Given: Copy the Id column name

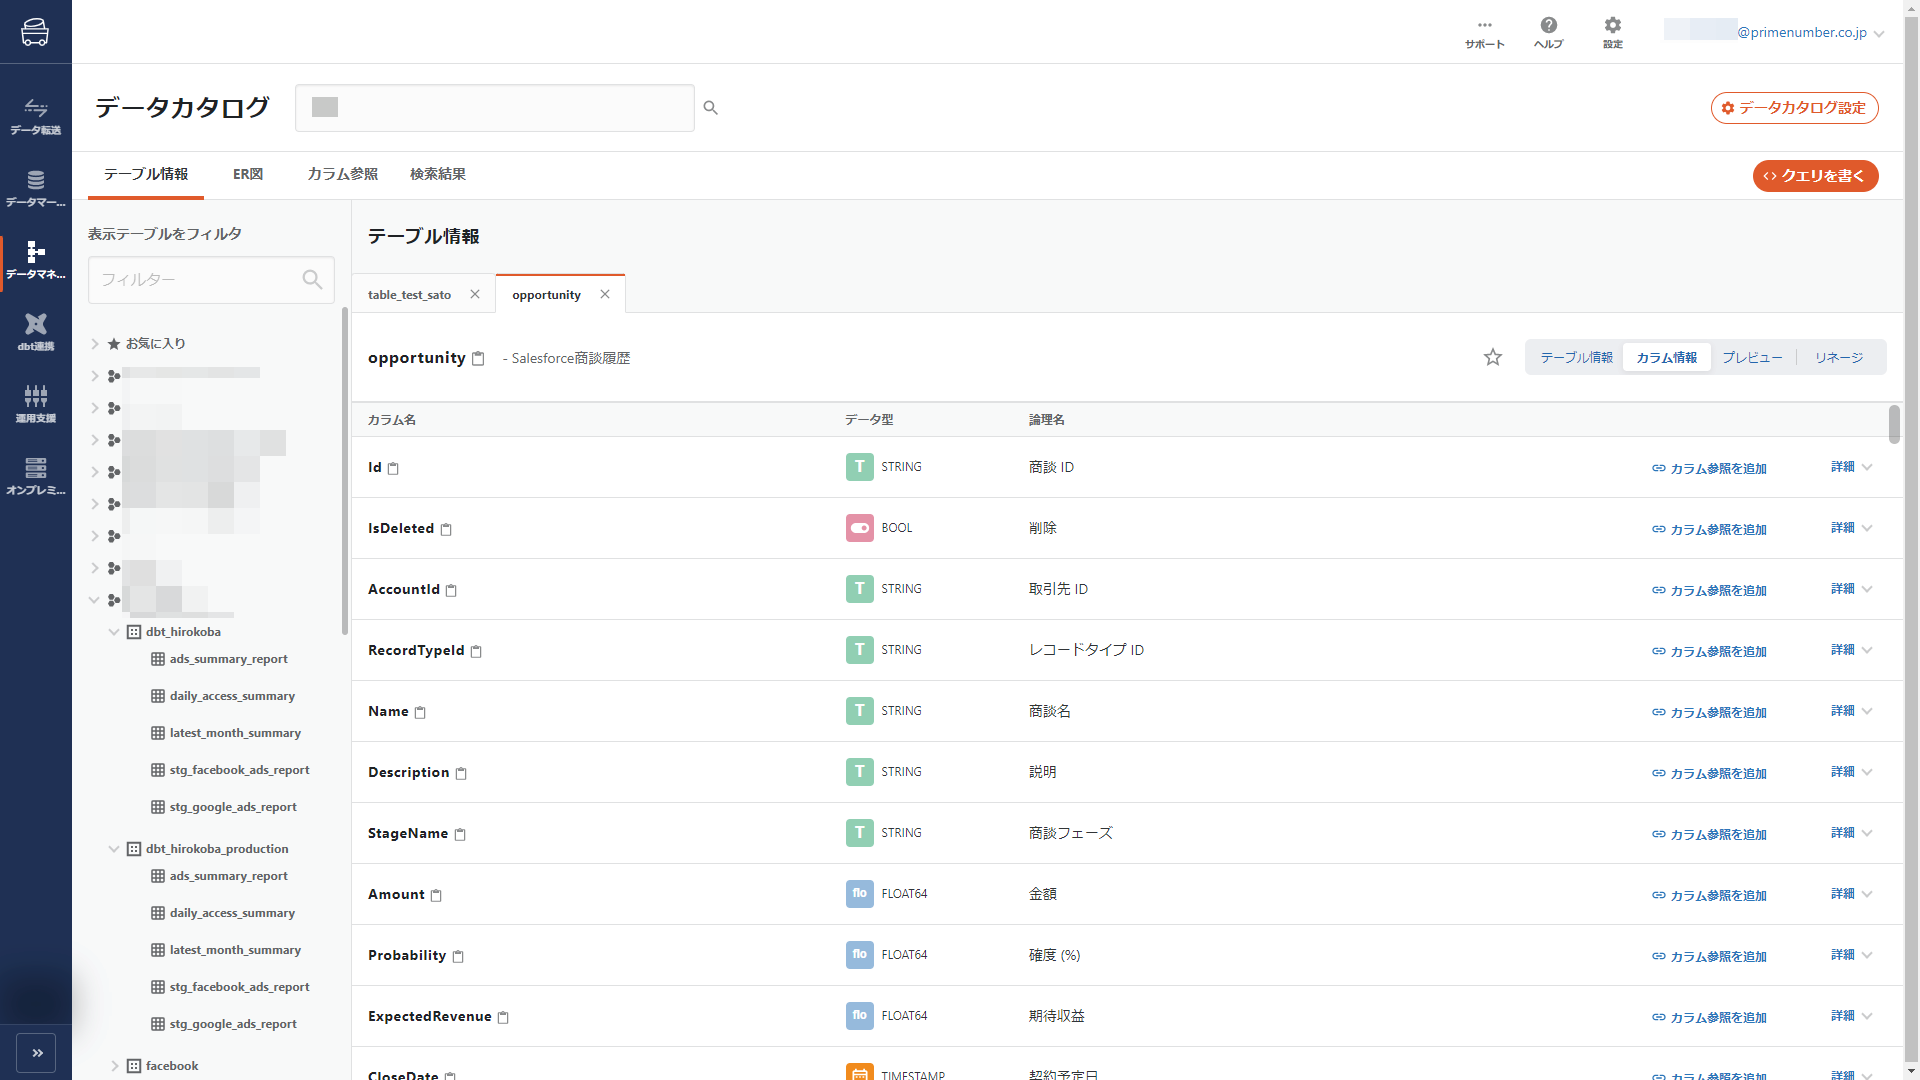Looking at the screenshot, I should tap(393, 468).
